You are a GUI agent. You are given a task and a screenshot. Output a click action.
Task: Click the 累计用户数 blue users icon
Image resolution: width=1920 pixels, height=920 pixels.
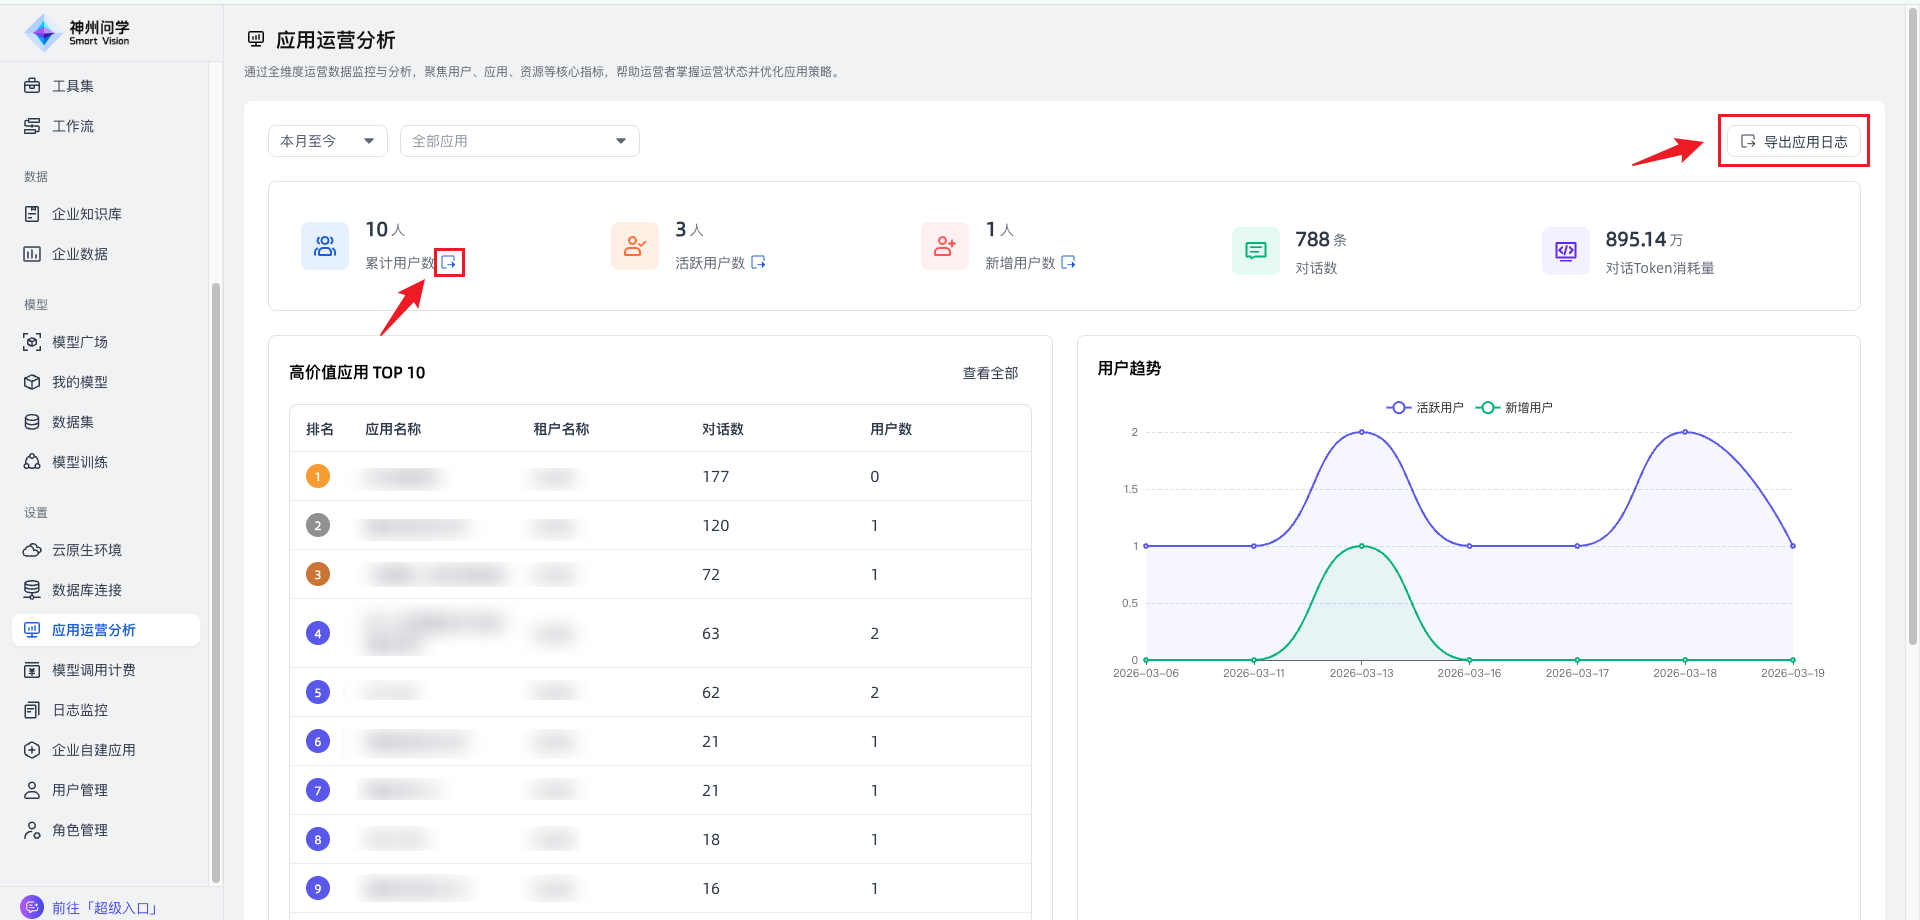click(x=325, y=246)
